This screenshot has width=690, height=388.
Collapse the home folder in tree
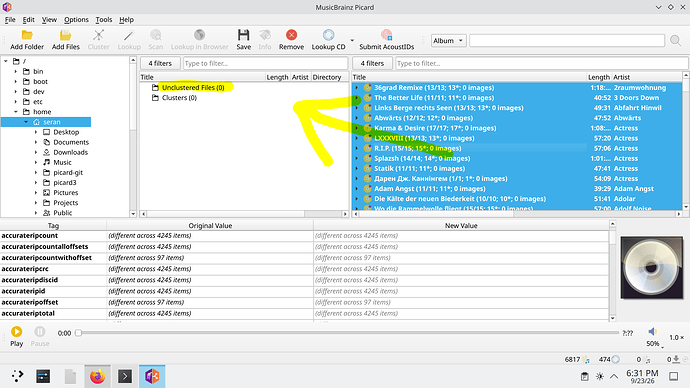[16, 112]
